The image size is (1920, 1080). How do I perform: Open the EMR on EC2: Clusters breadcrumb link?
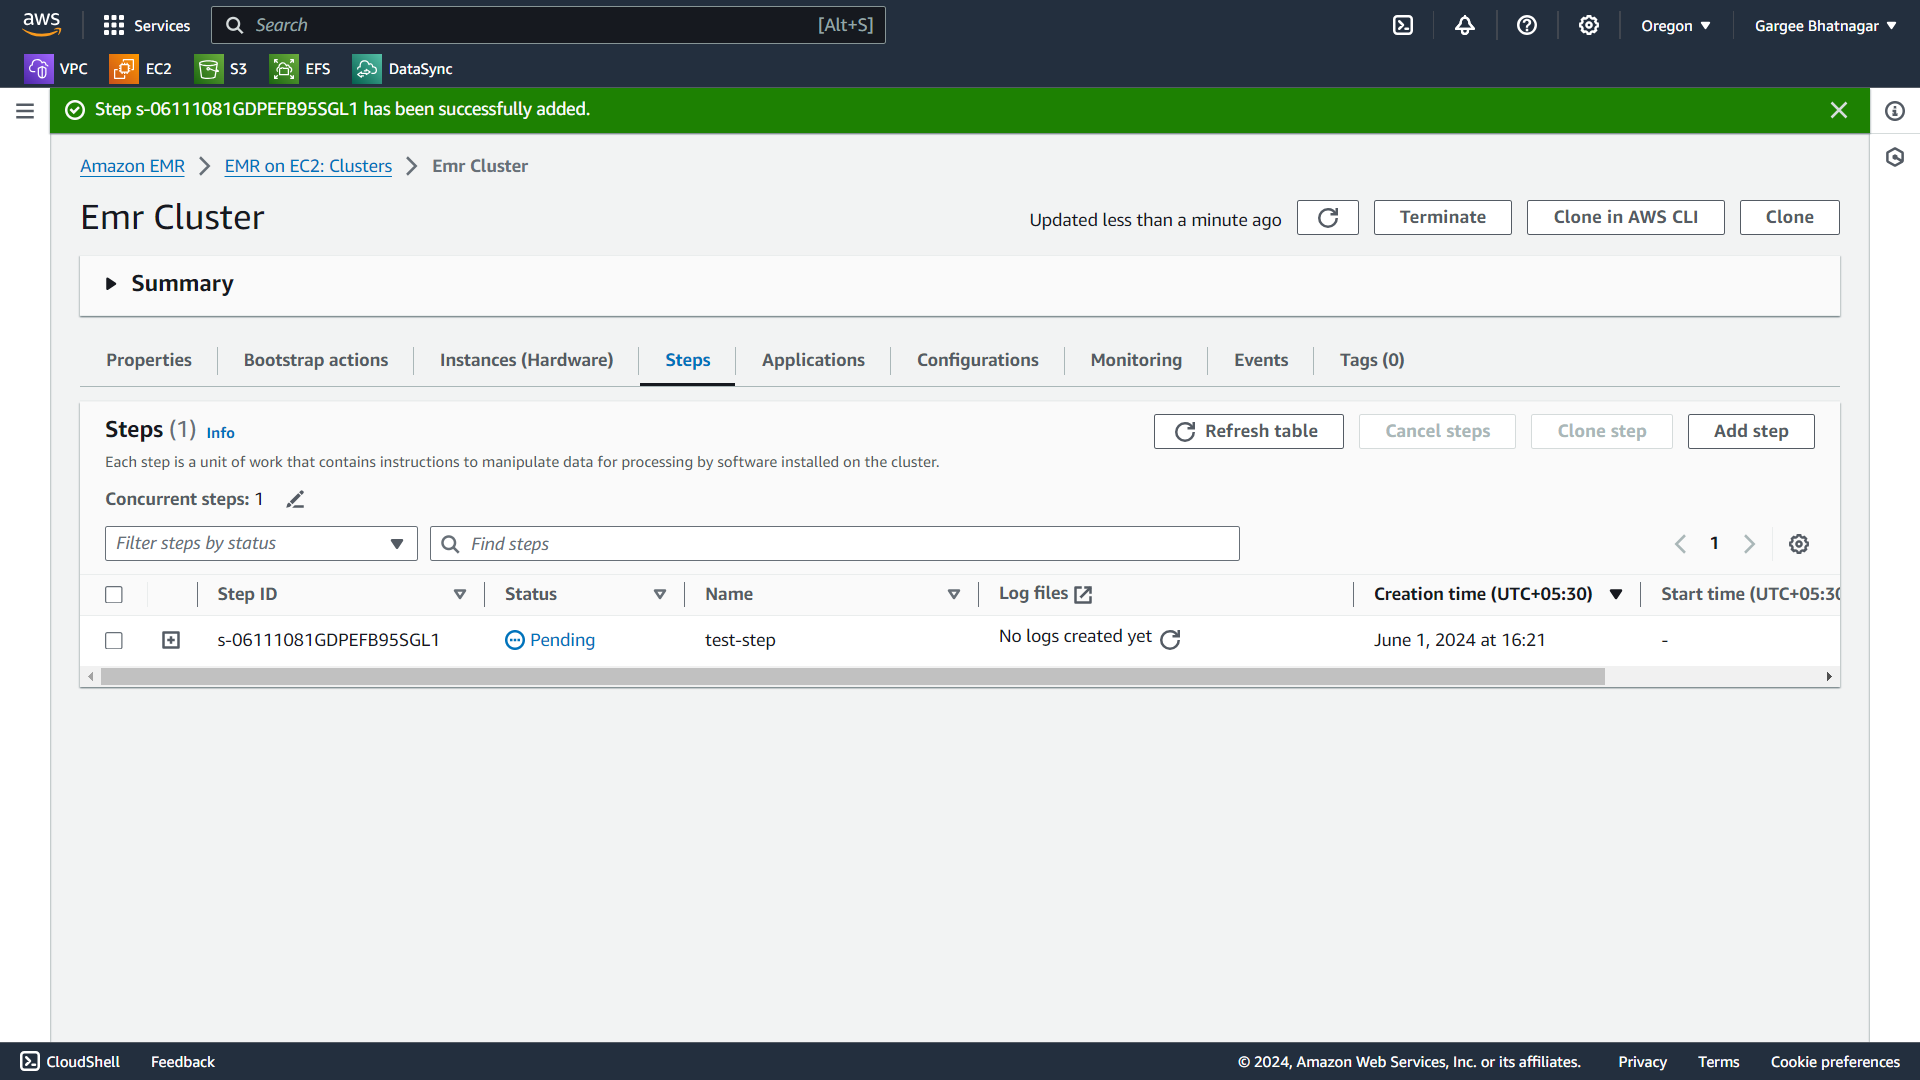click(308, 166)
